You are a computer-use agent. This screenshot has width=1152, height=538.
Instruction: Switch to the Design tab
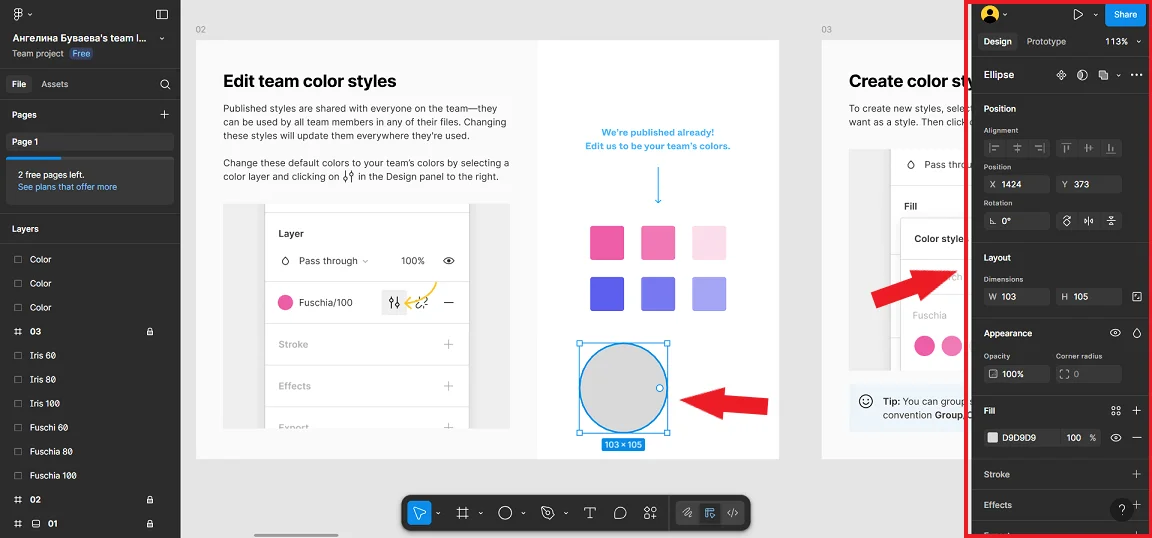pos(998,41)
